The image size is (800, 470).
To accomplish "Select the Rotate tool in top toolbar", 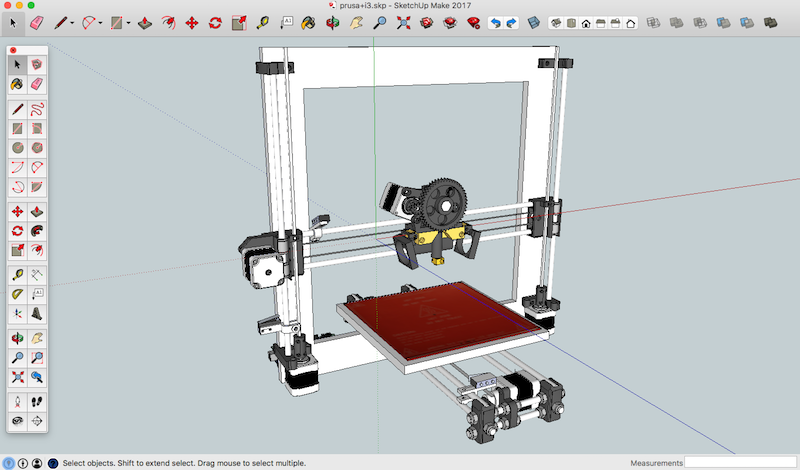I will point(215,21).
